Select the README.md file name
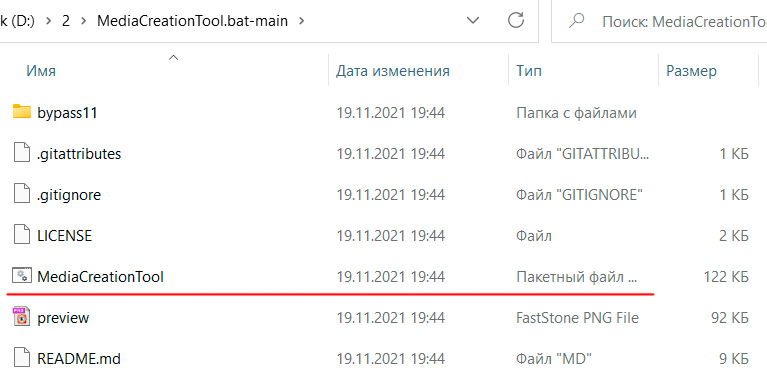This screenshot has width=767, height=386. coord(79,359)
